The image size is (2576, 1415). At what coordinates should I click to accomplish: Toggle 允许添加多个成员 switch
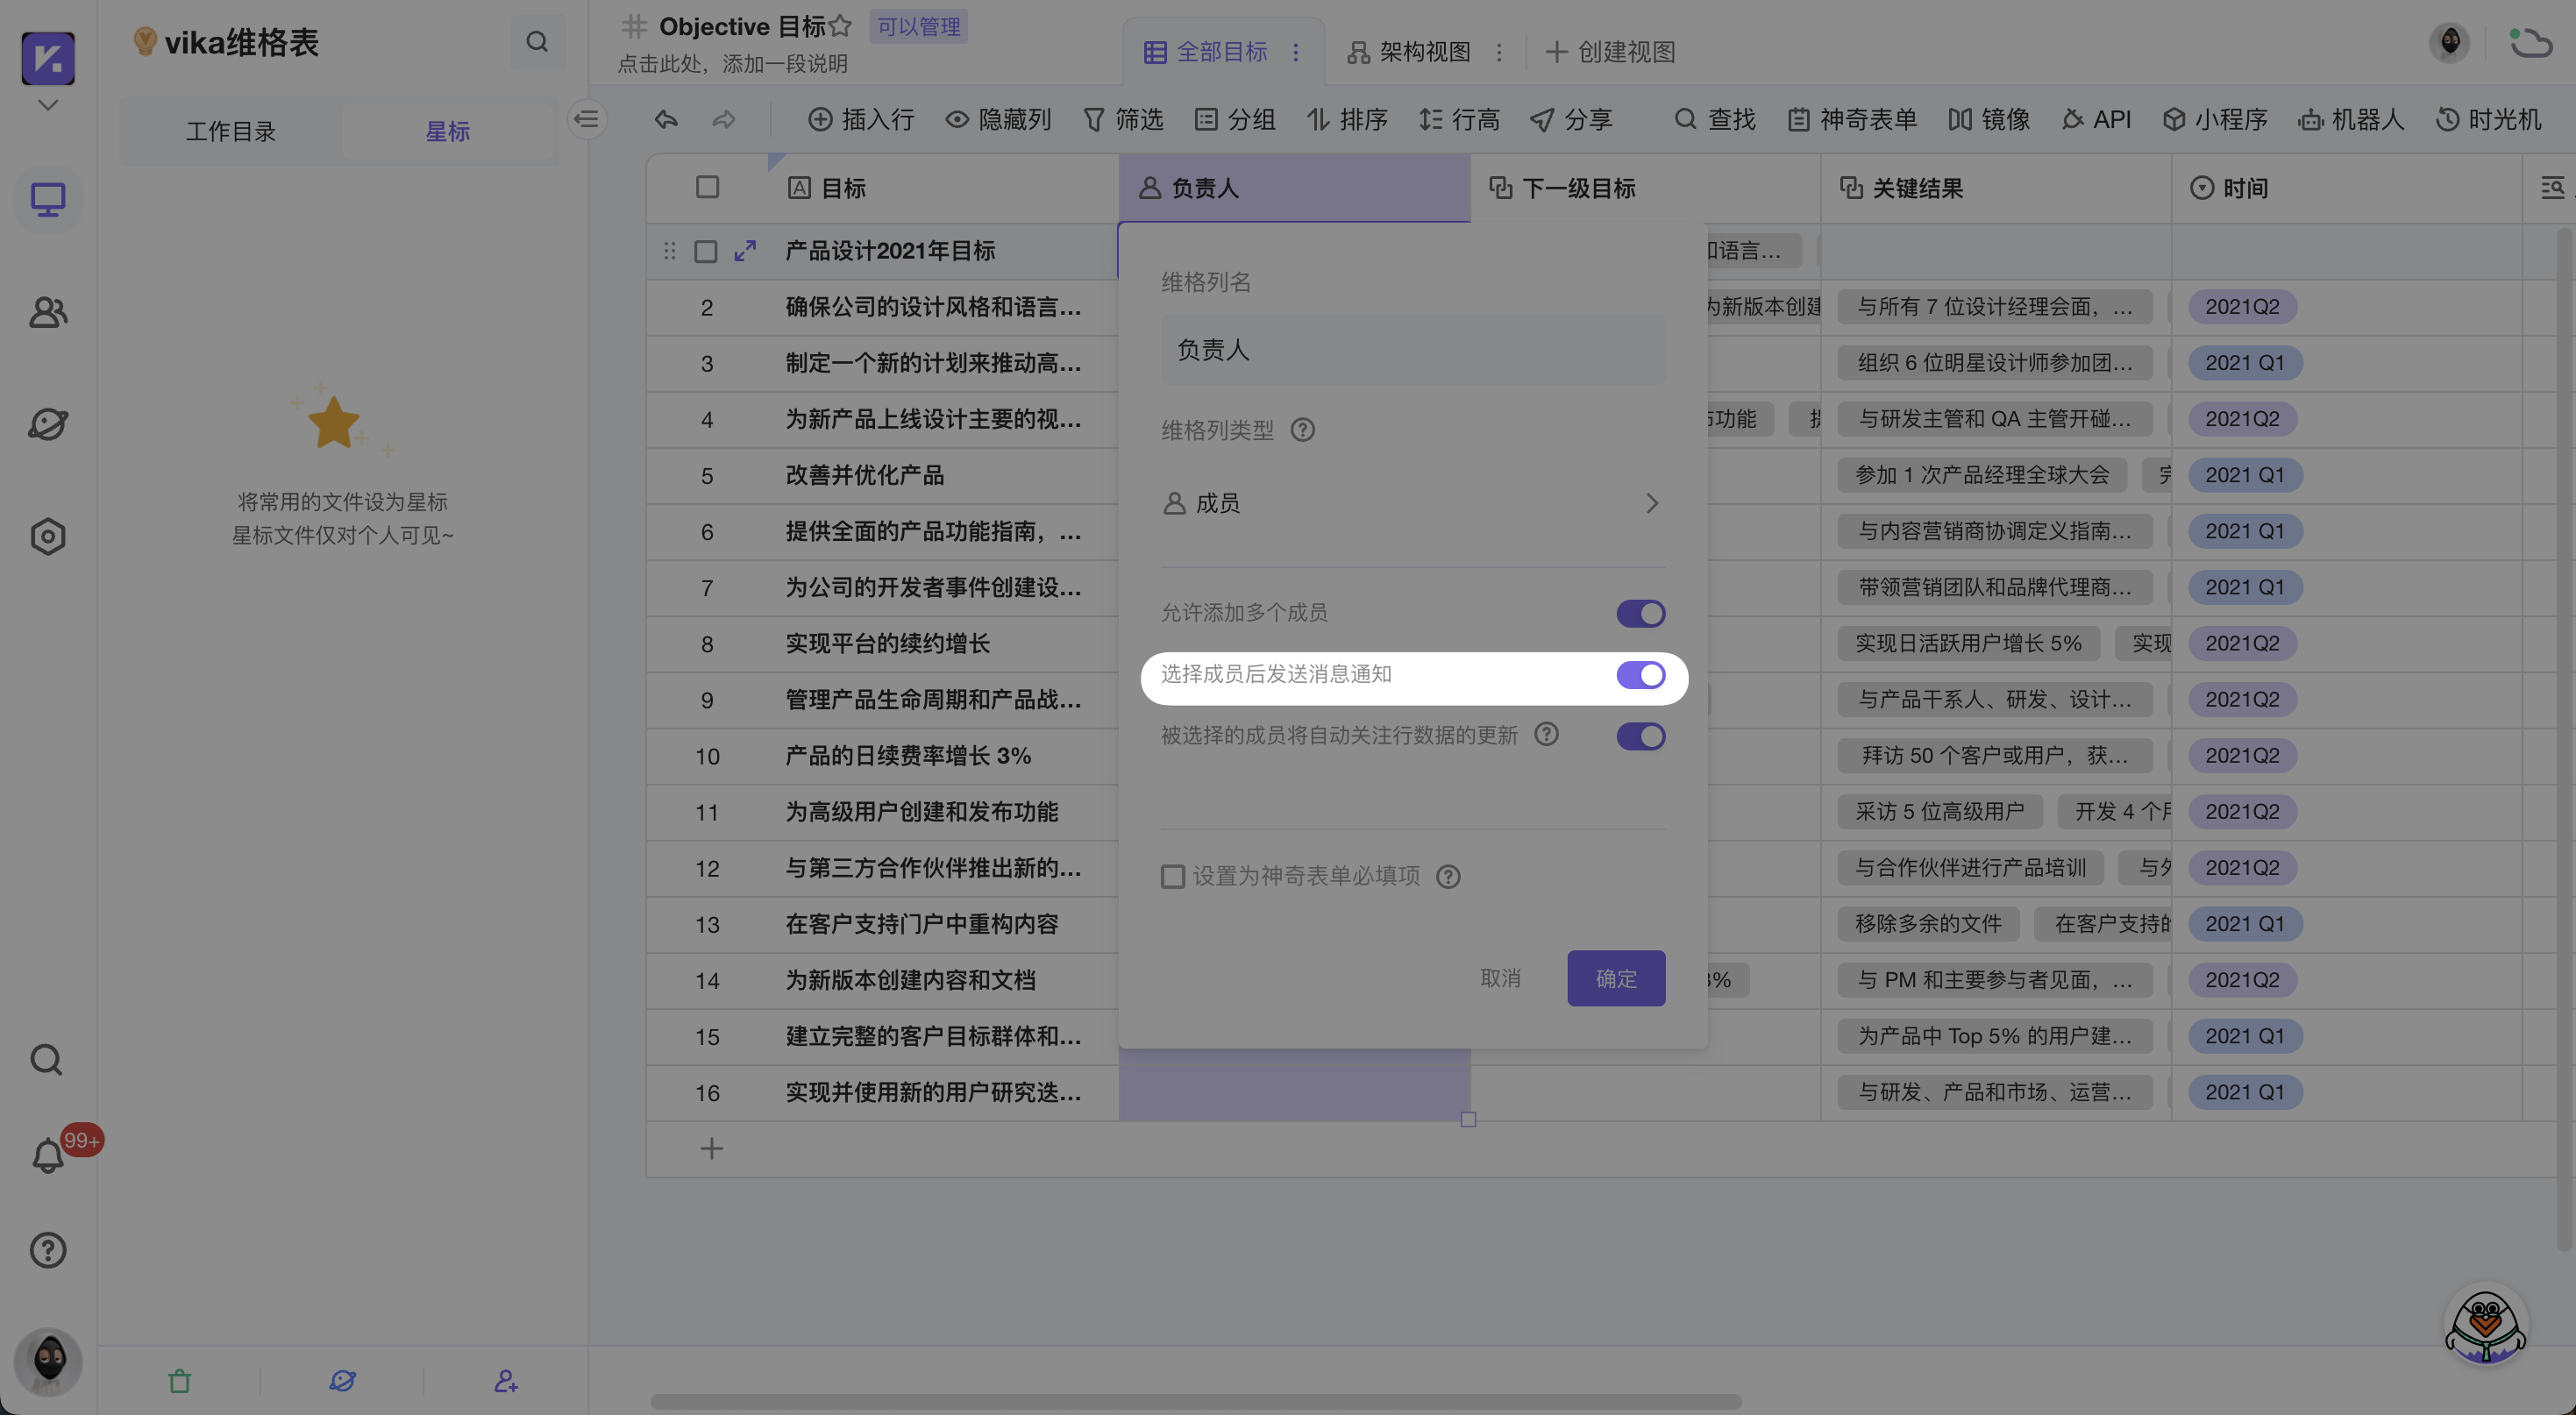[x=1640, y=613]
